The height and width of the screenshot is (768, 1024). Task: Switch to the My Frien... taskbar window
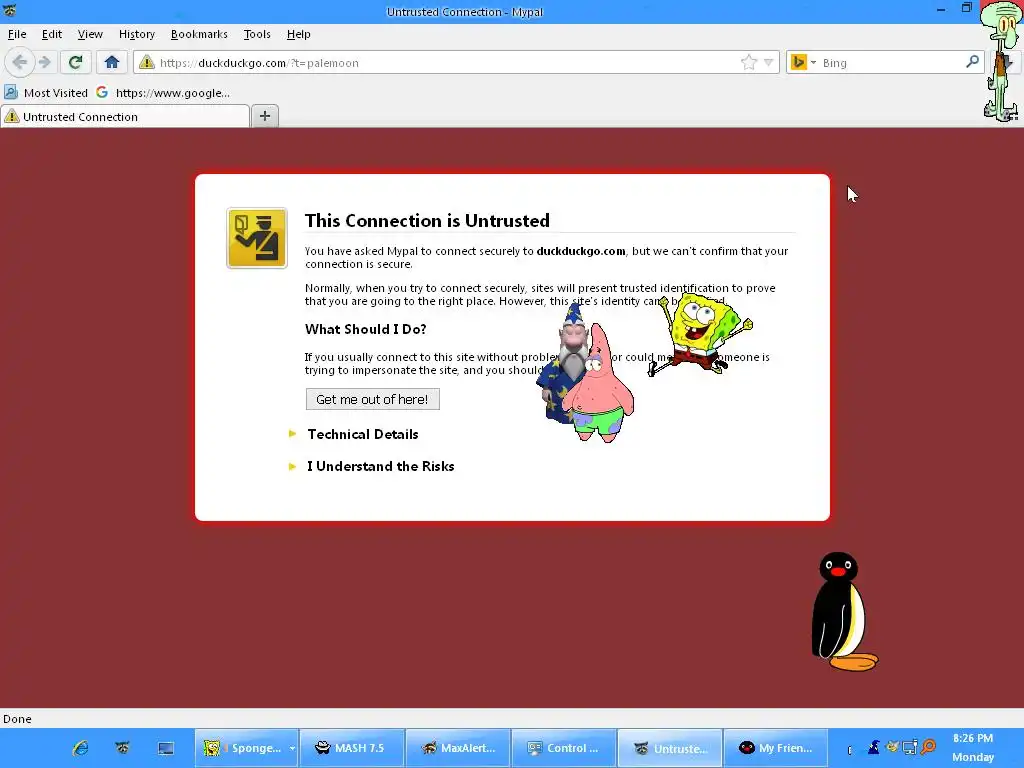(776, 748)
